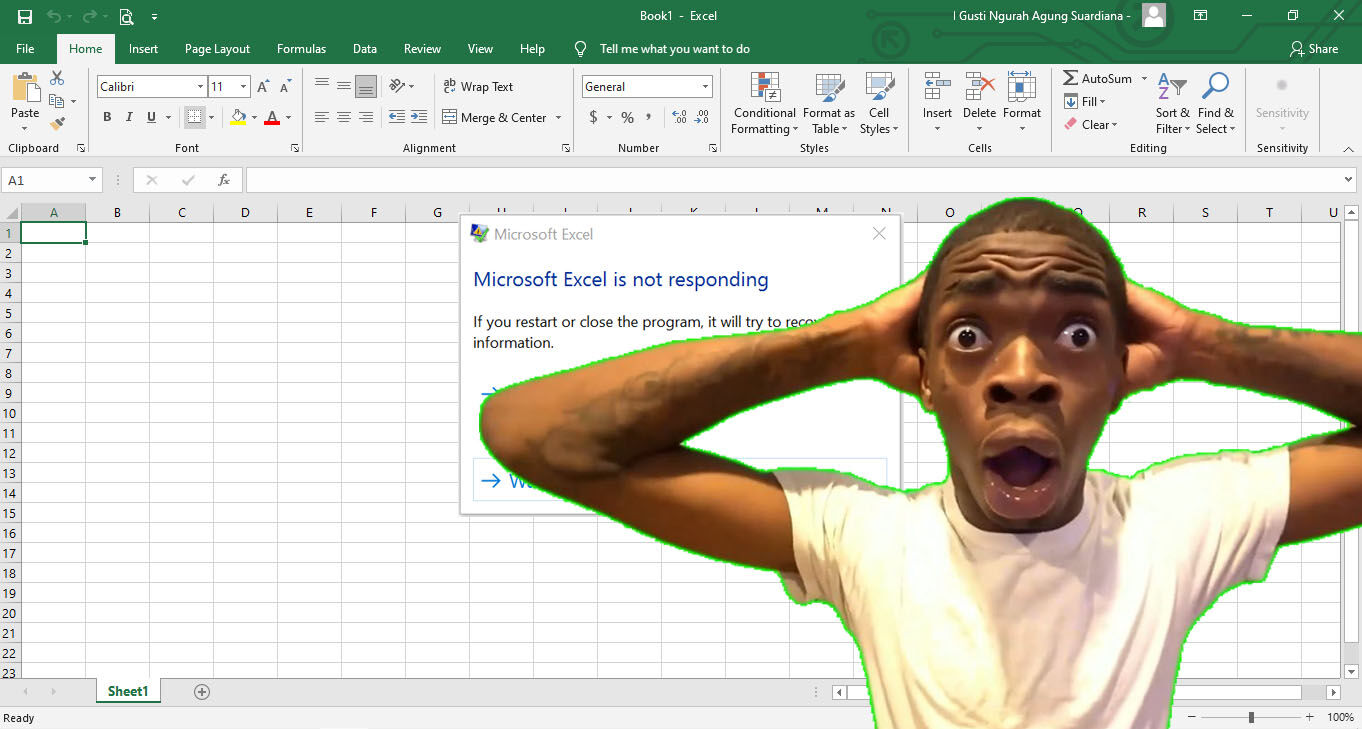
Task: Close the Microsoft Excel not responding dialog
Action: click(x=879, y=233)
